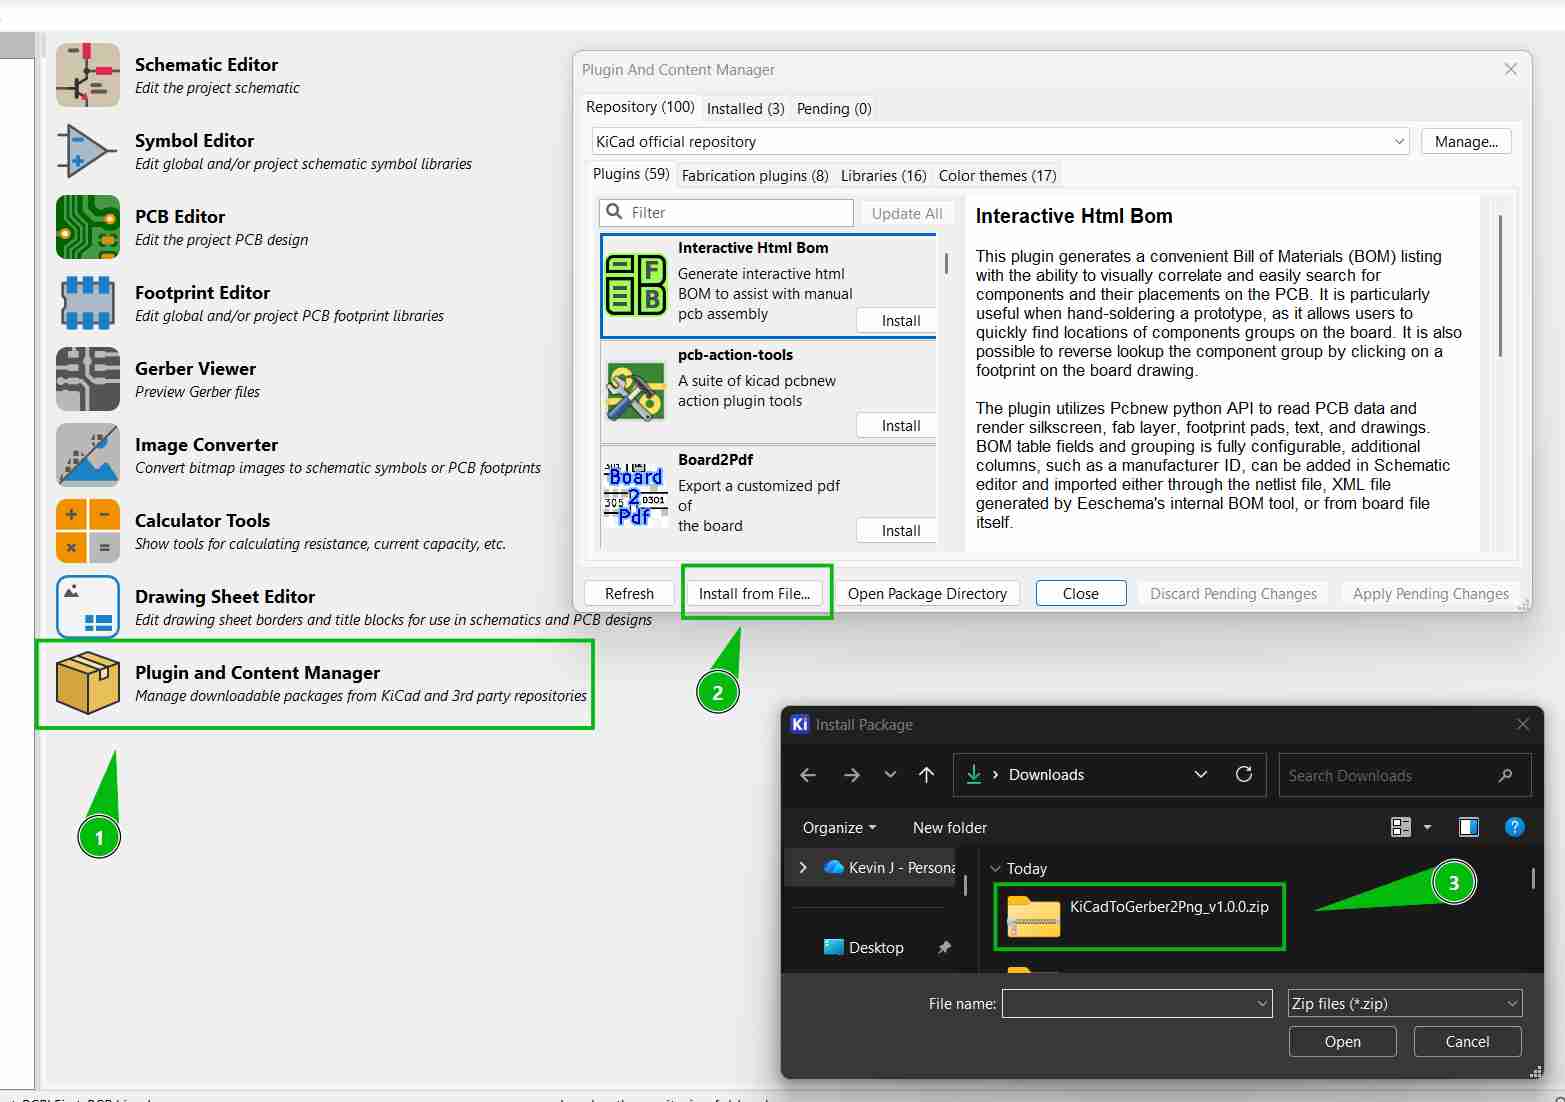Screen dimensions: 1565x1102
Task: Click the Update All button
Action: [x=907, y=213]
